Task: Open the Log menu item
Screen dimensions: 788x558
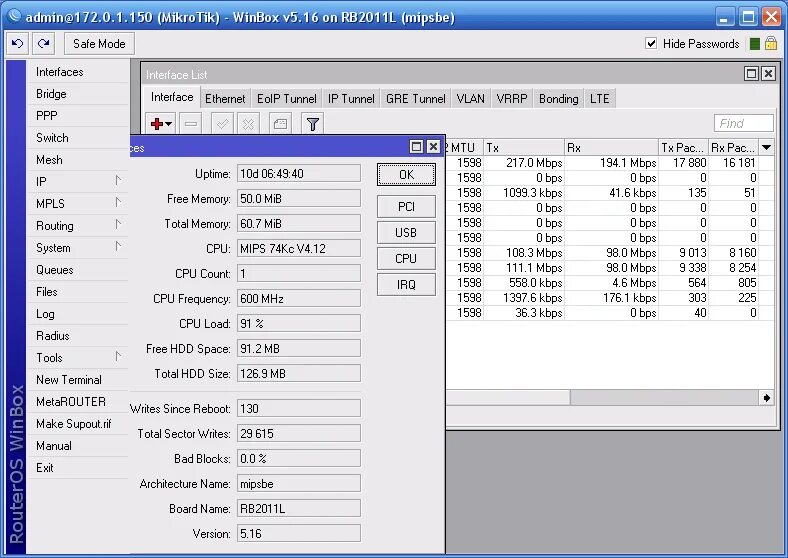Action: pyautogui.click(x=77, y=314)
